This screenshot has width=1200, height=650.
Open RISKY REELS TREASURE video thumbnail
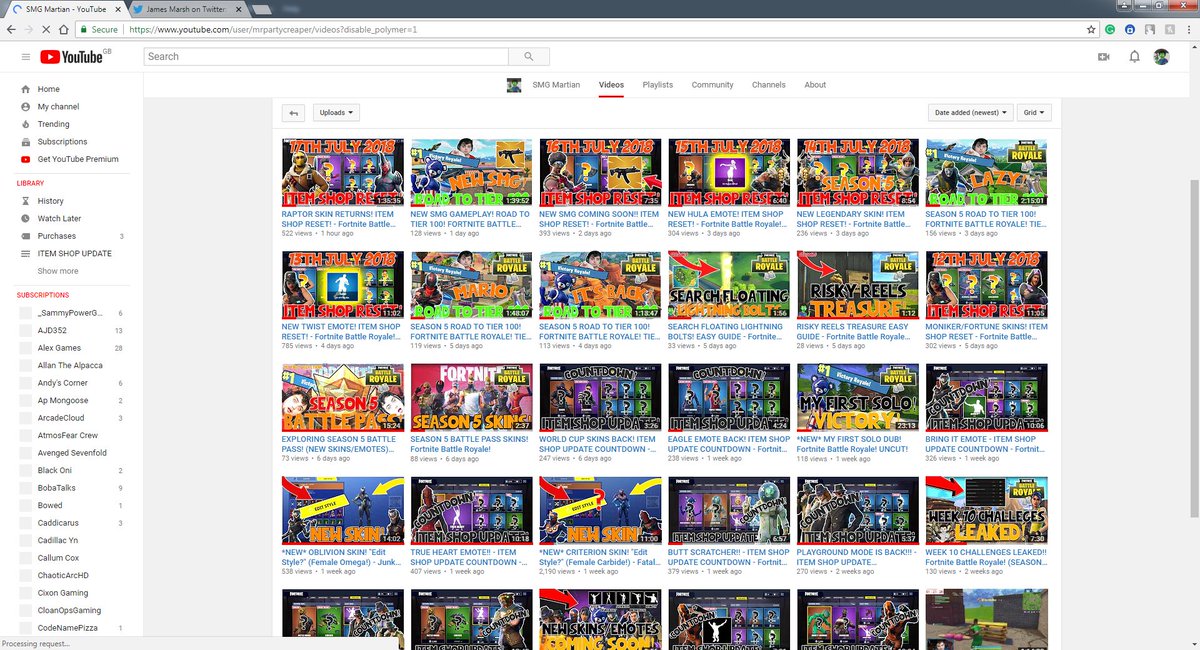click(x=857, y=285)
